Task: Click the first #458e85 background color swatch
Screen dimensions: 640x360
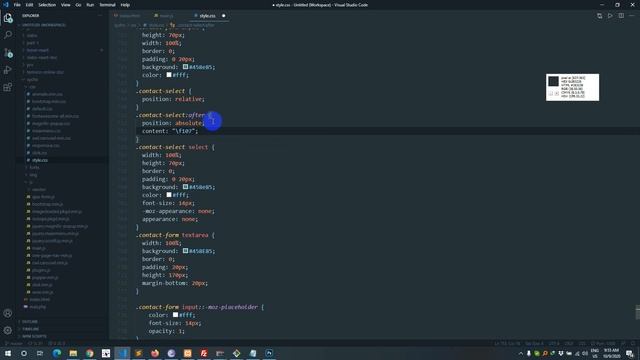Action: [185, 67]
